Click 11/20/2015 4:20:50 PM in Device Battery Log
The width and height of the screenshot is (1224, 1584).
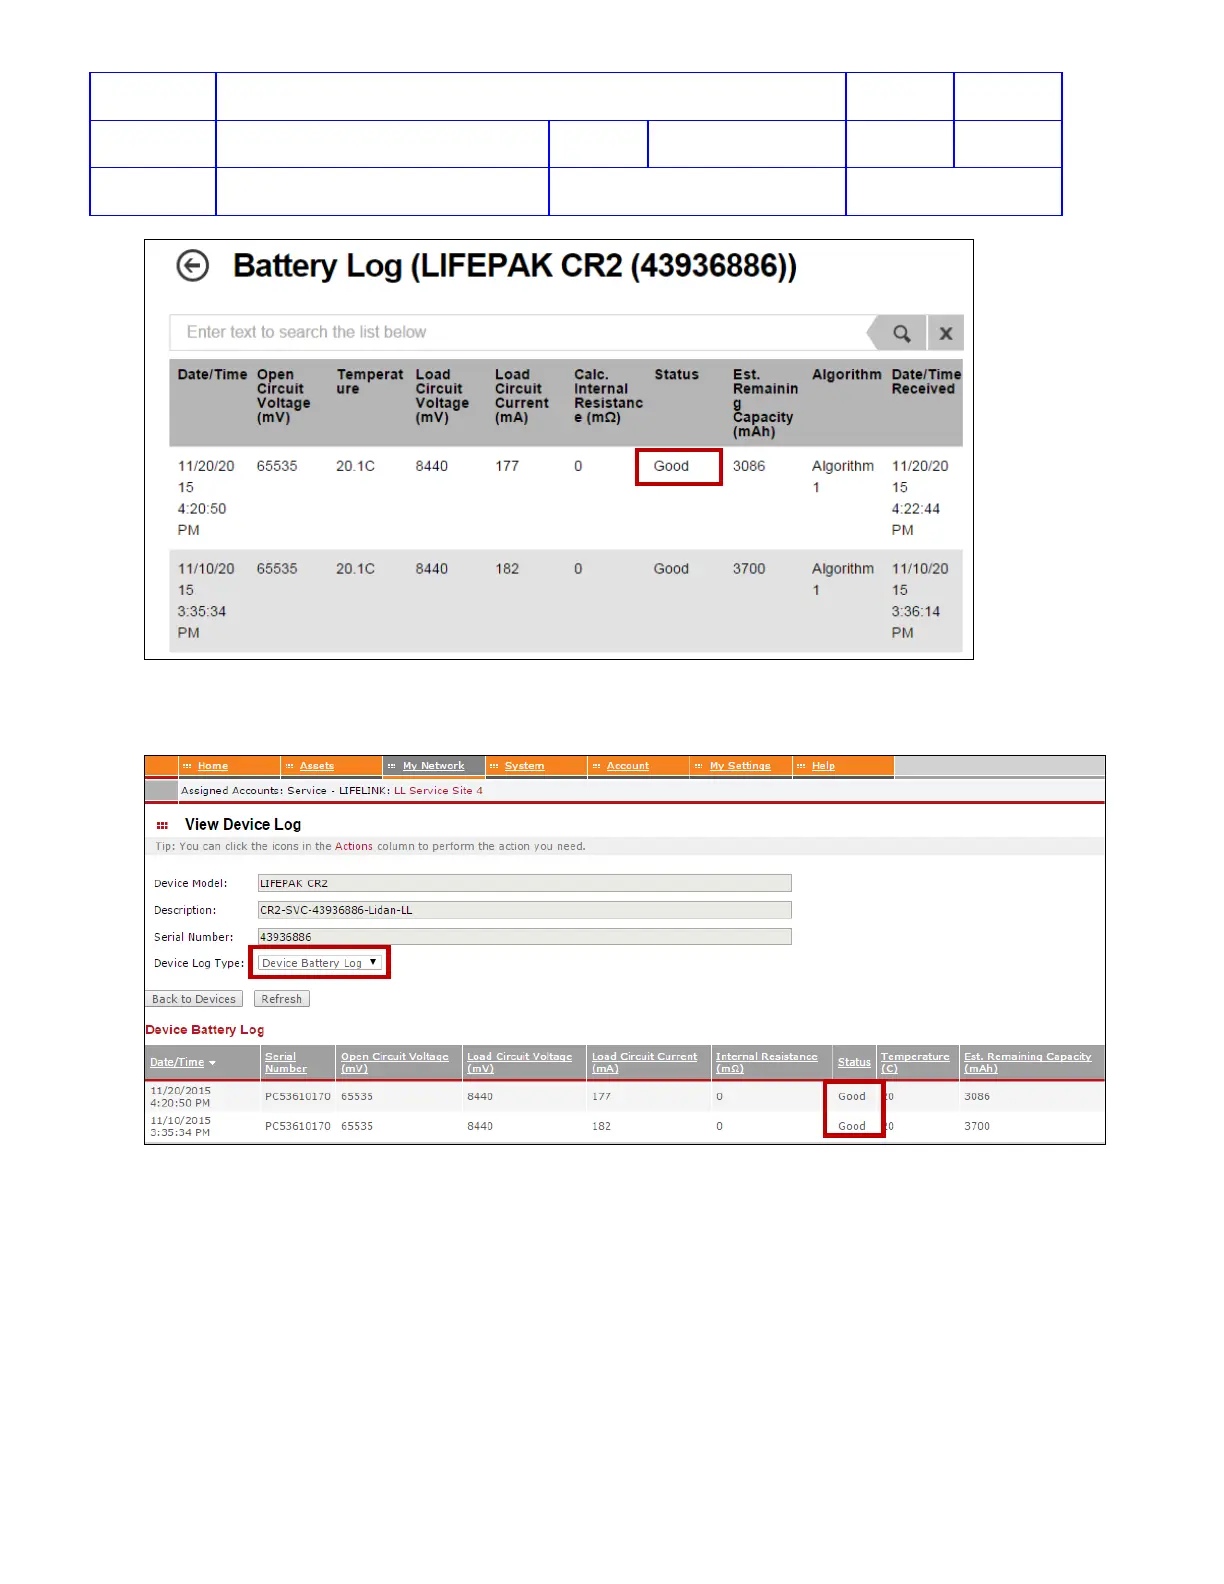[x=181, y=1097]
